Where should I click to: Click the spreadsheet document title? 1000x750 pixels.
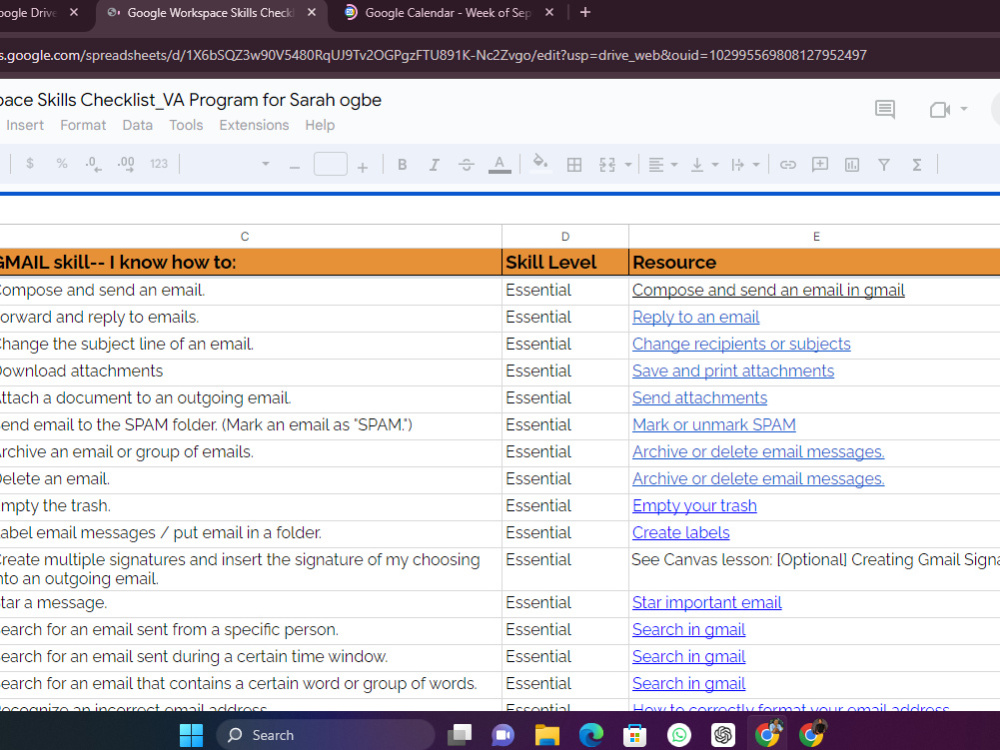(190, 100)
